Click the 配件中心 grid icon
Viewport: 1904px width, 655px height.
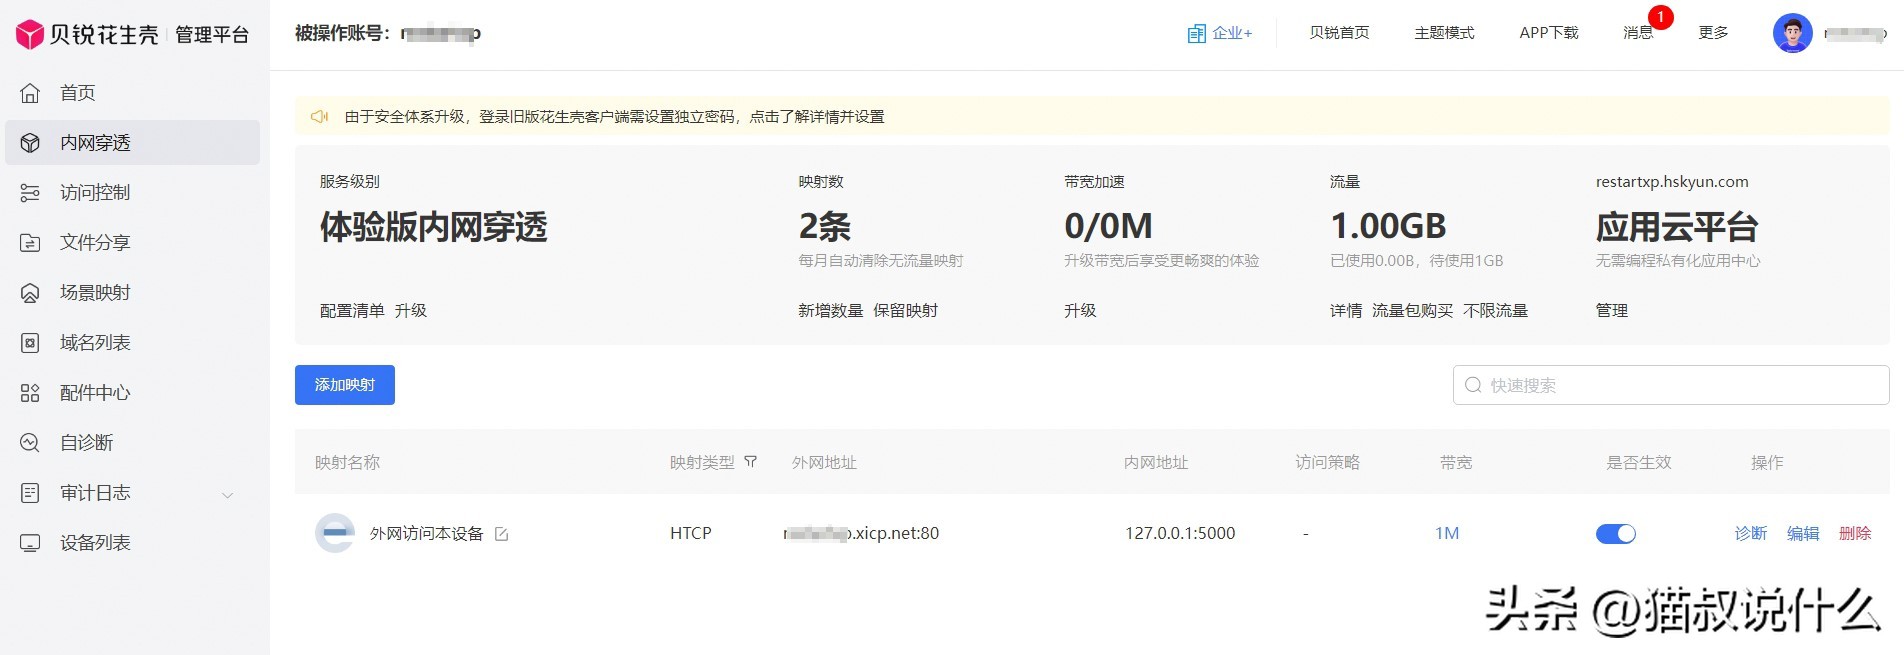pos(30,393)
